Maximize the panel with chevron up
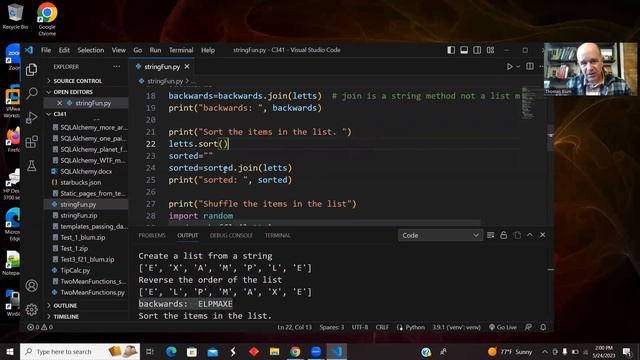 [530, 235]
